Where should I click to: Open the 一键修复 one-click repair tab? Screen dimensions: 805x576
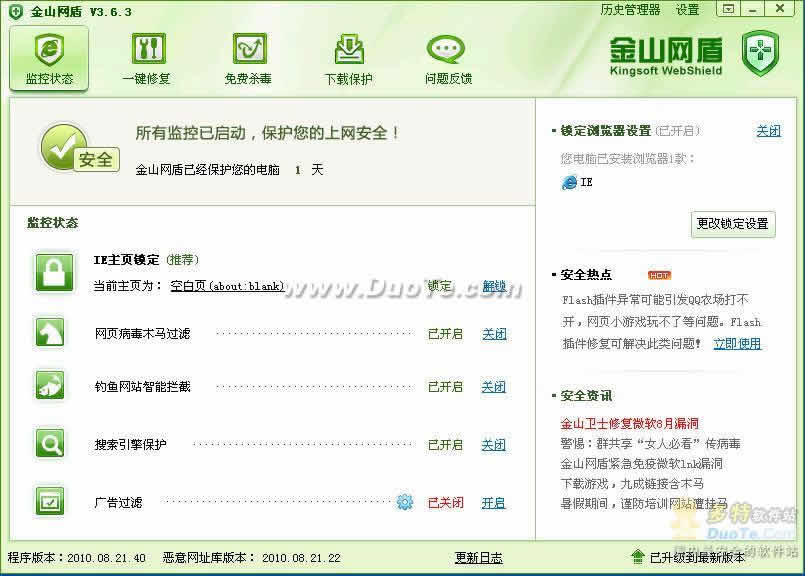click(148, 59)
